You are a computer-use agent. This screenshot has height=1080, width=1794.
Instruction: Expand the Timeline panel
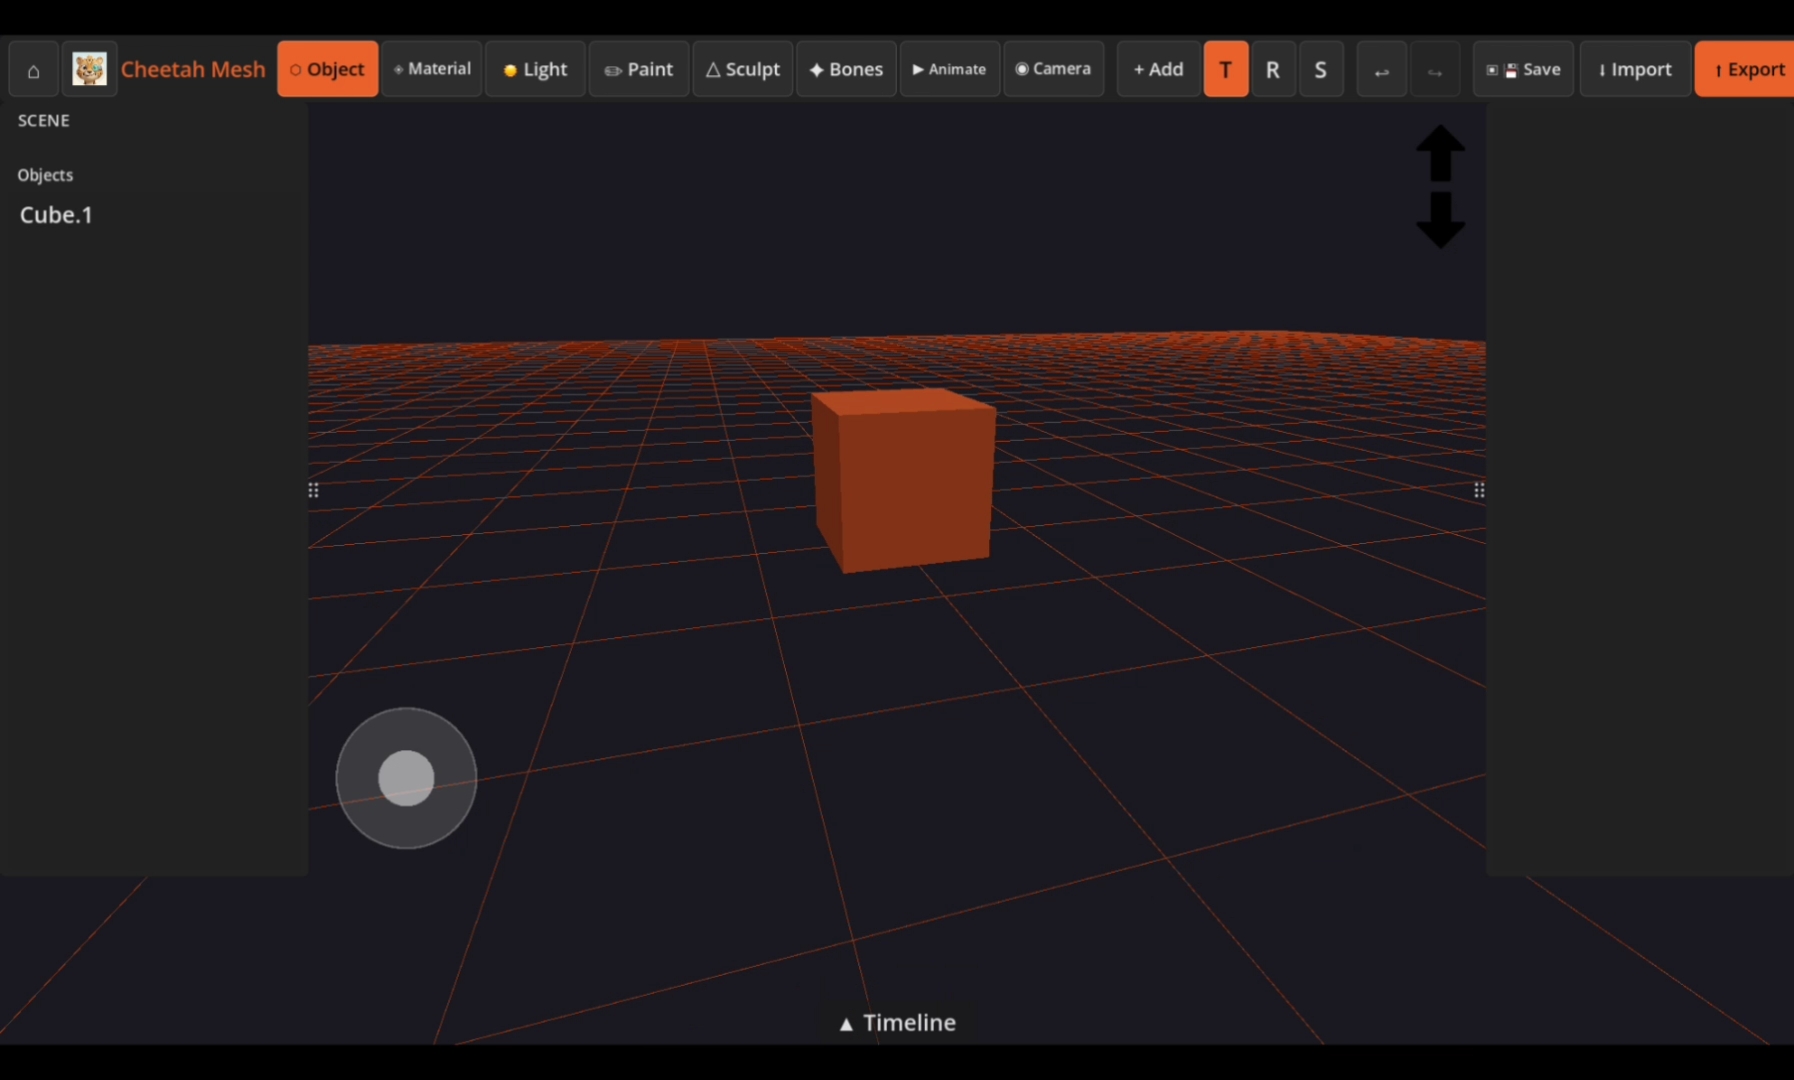897,1022
